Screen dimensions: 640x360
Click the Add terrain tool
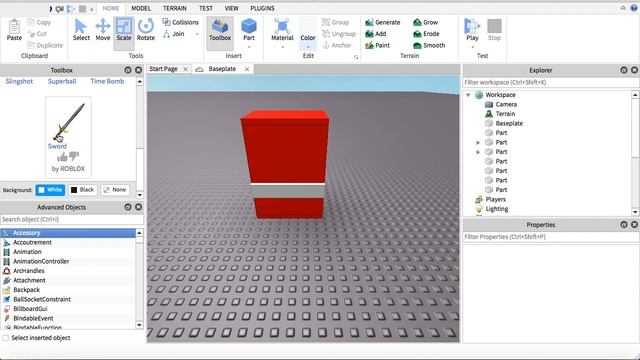pyautogui.click(x=376, y=34)
